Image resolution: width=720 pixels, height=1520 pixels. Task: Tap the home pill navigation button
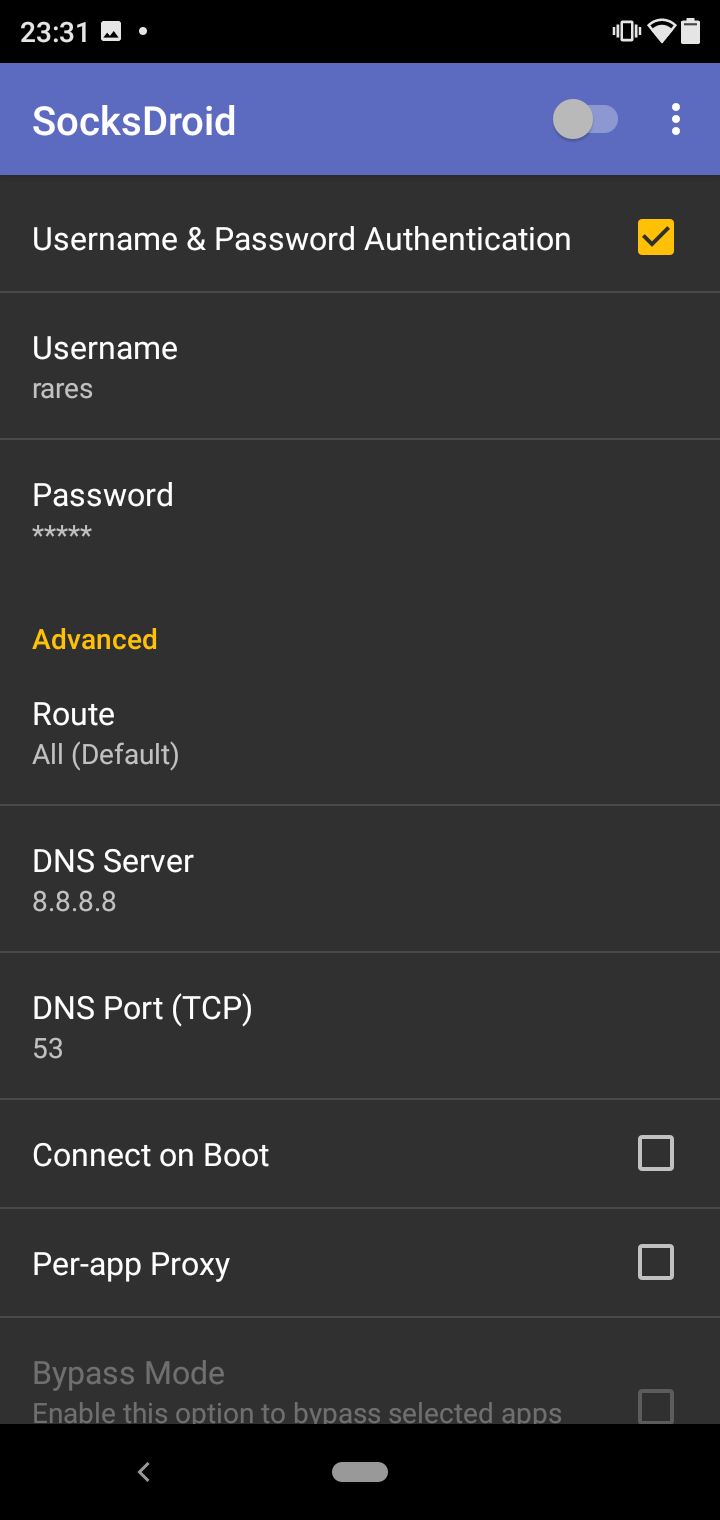pyautogui.click(x=360, y=1471)
